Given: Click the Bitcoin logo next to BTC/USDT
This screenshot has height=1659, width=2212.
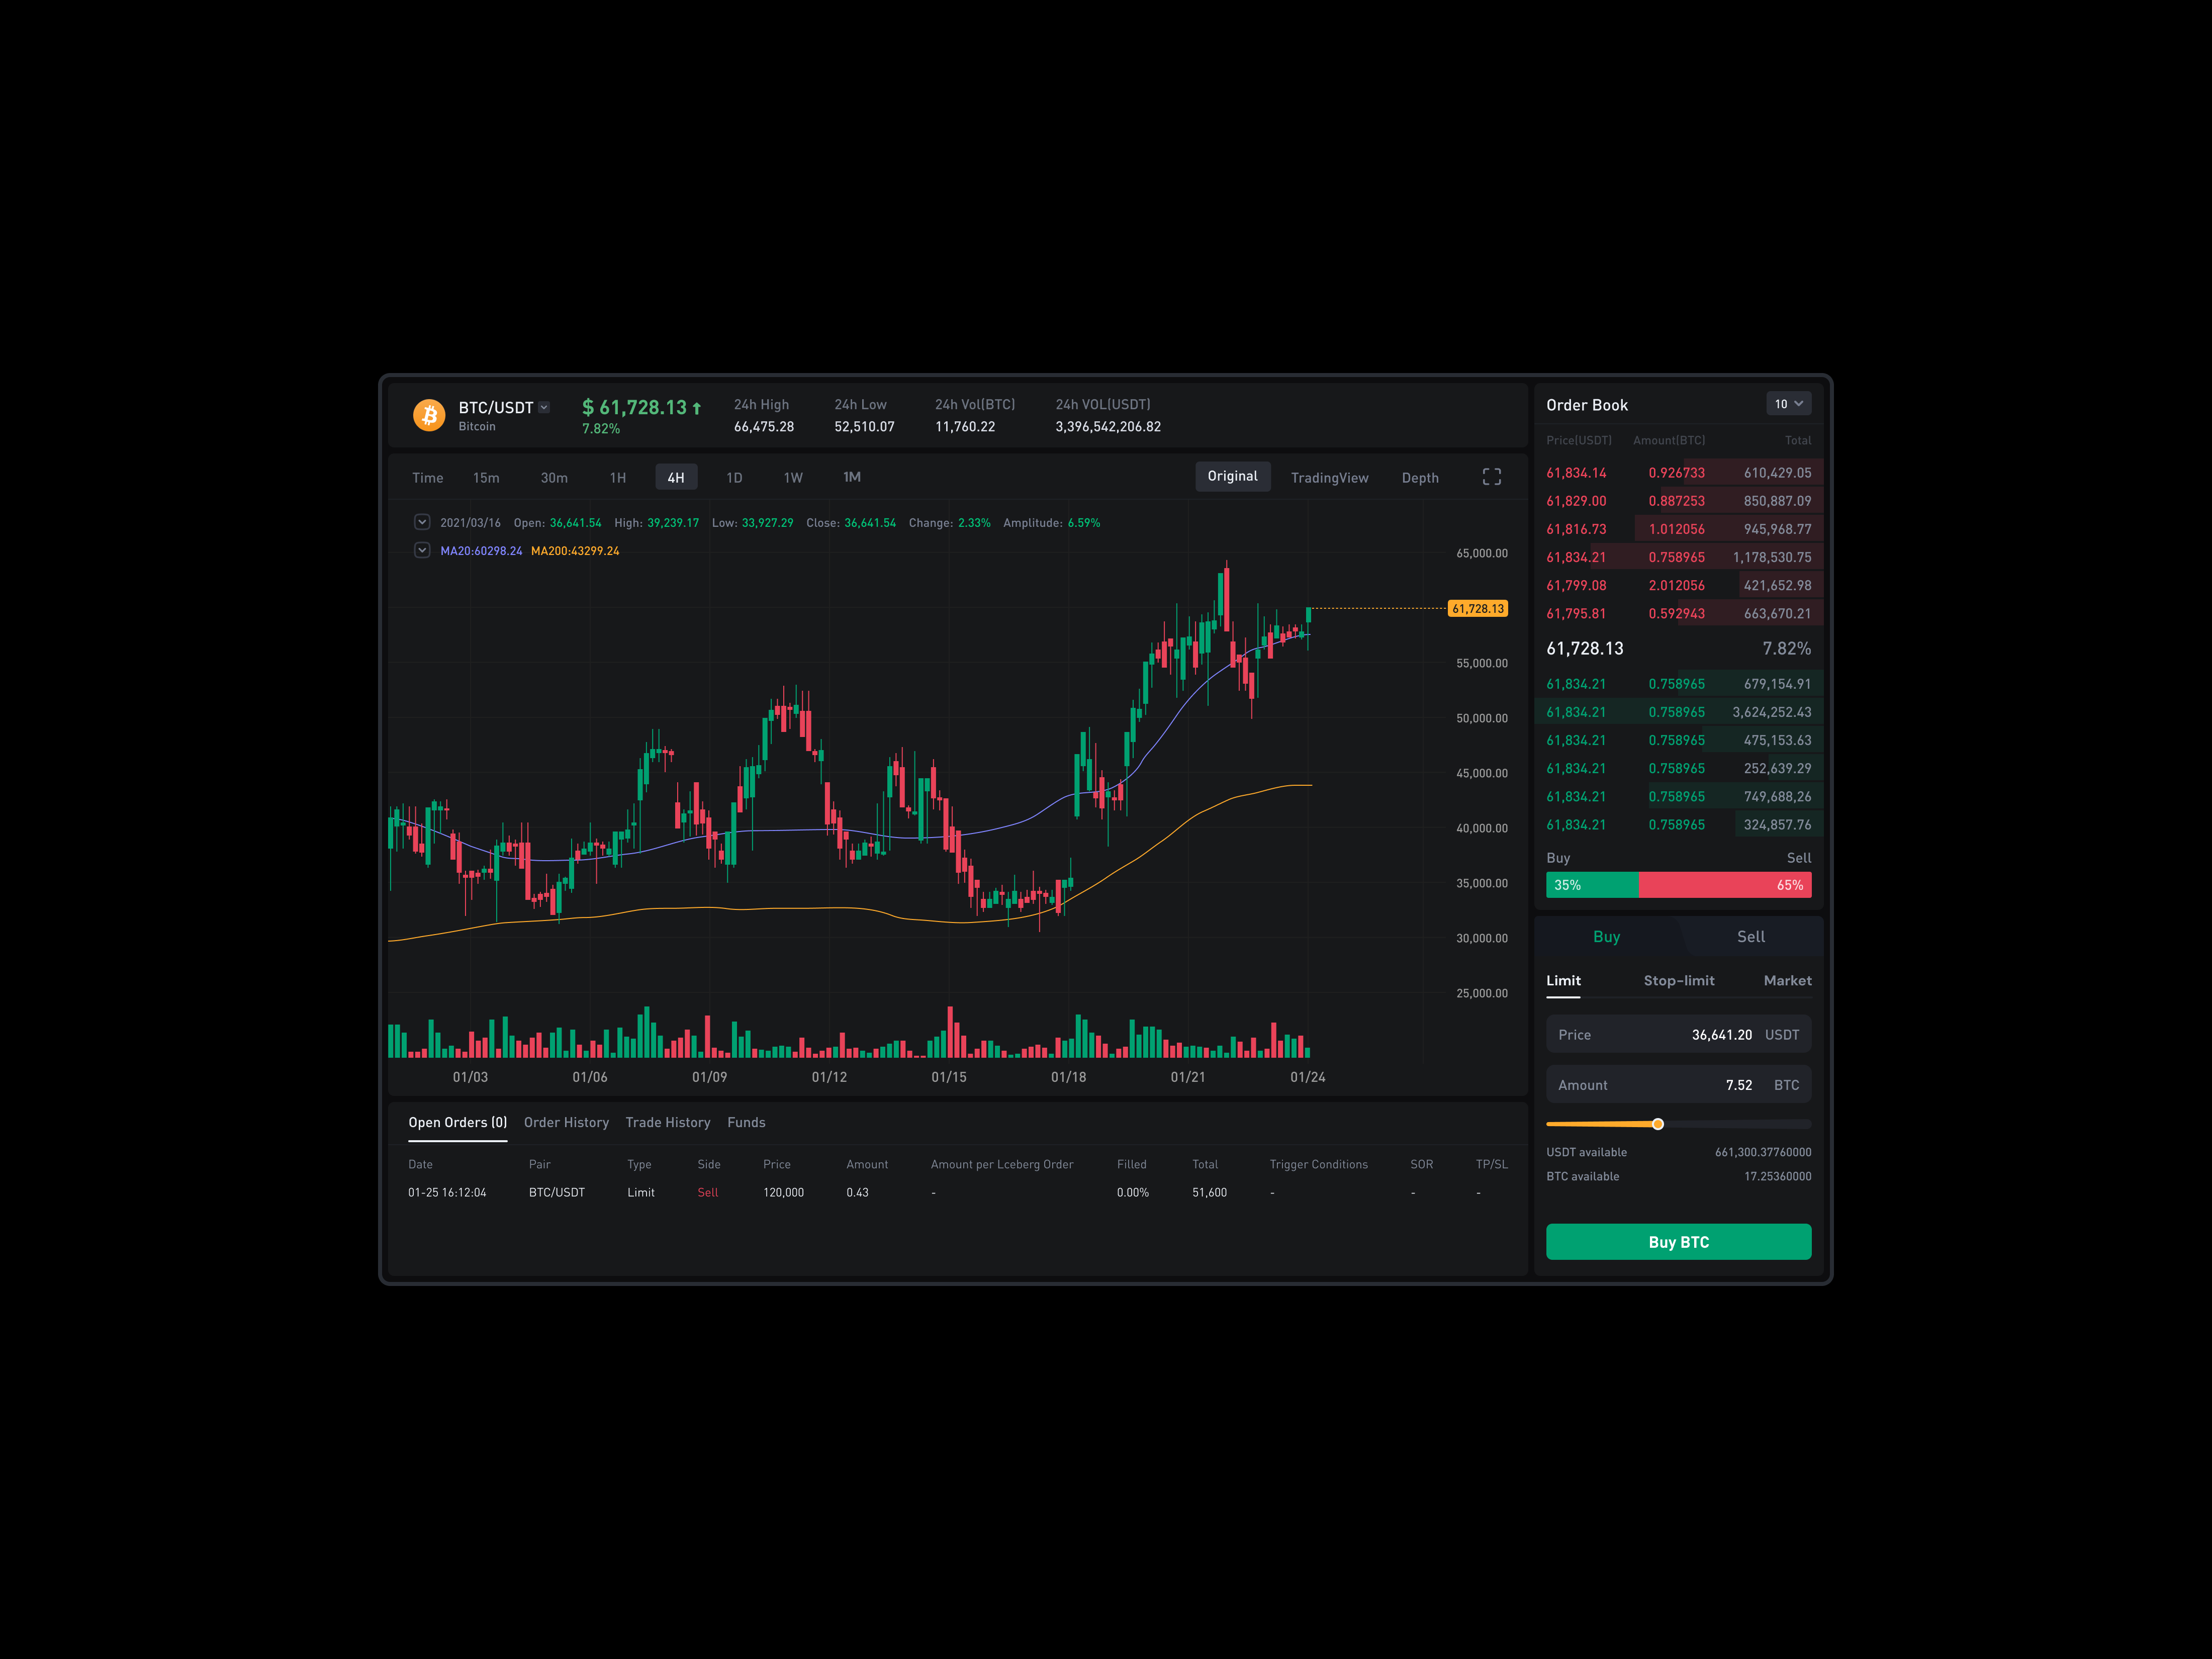Looking at the screenshot, I should [430, 415].
